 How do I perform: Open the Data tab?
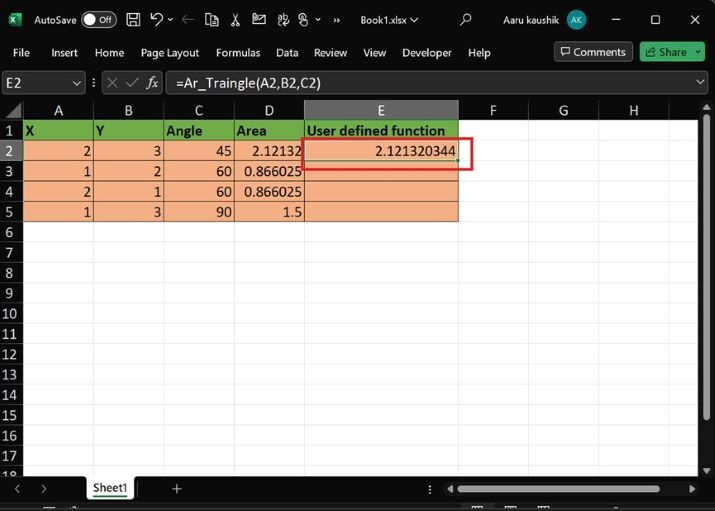pos(287,53)
